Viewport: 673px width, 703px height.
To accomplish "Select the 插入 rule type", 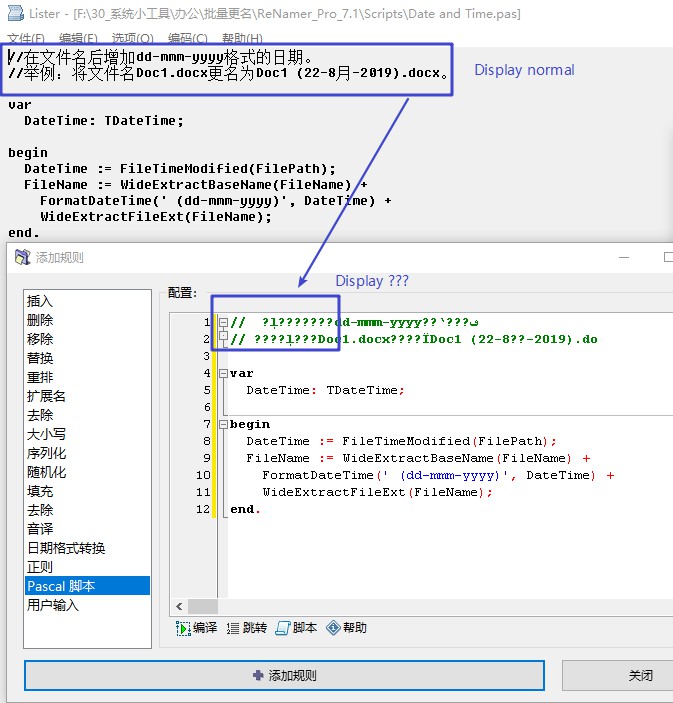I will point(40,301).
